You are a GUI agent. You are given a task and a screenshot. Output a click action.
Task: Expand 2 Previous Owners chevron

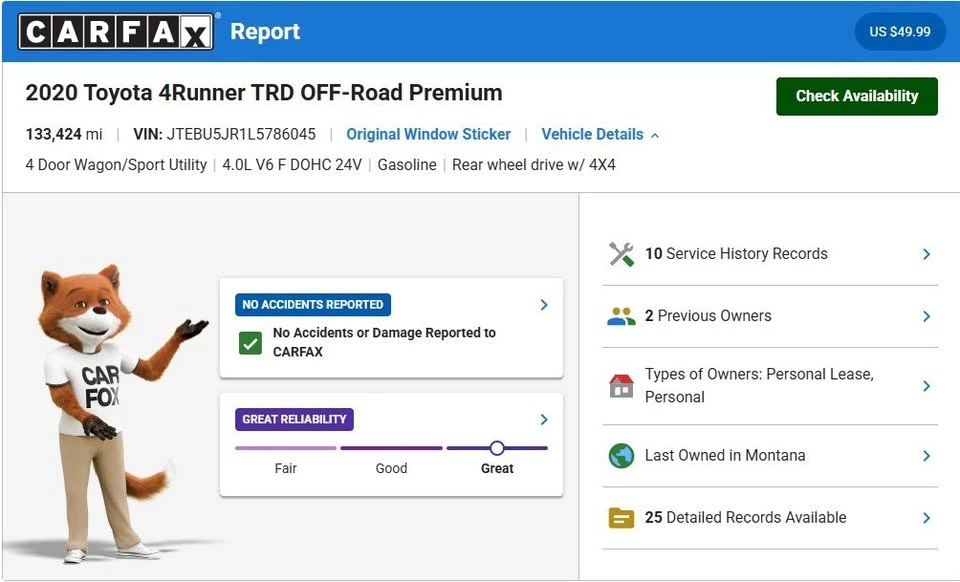[926, 316]
